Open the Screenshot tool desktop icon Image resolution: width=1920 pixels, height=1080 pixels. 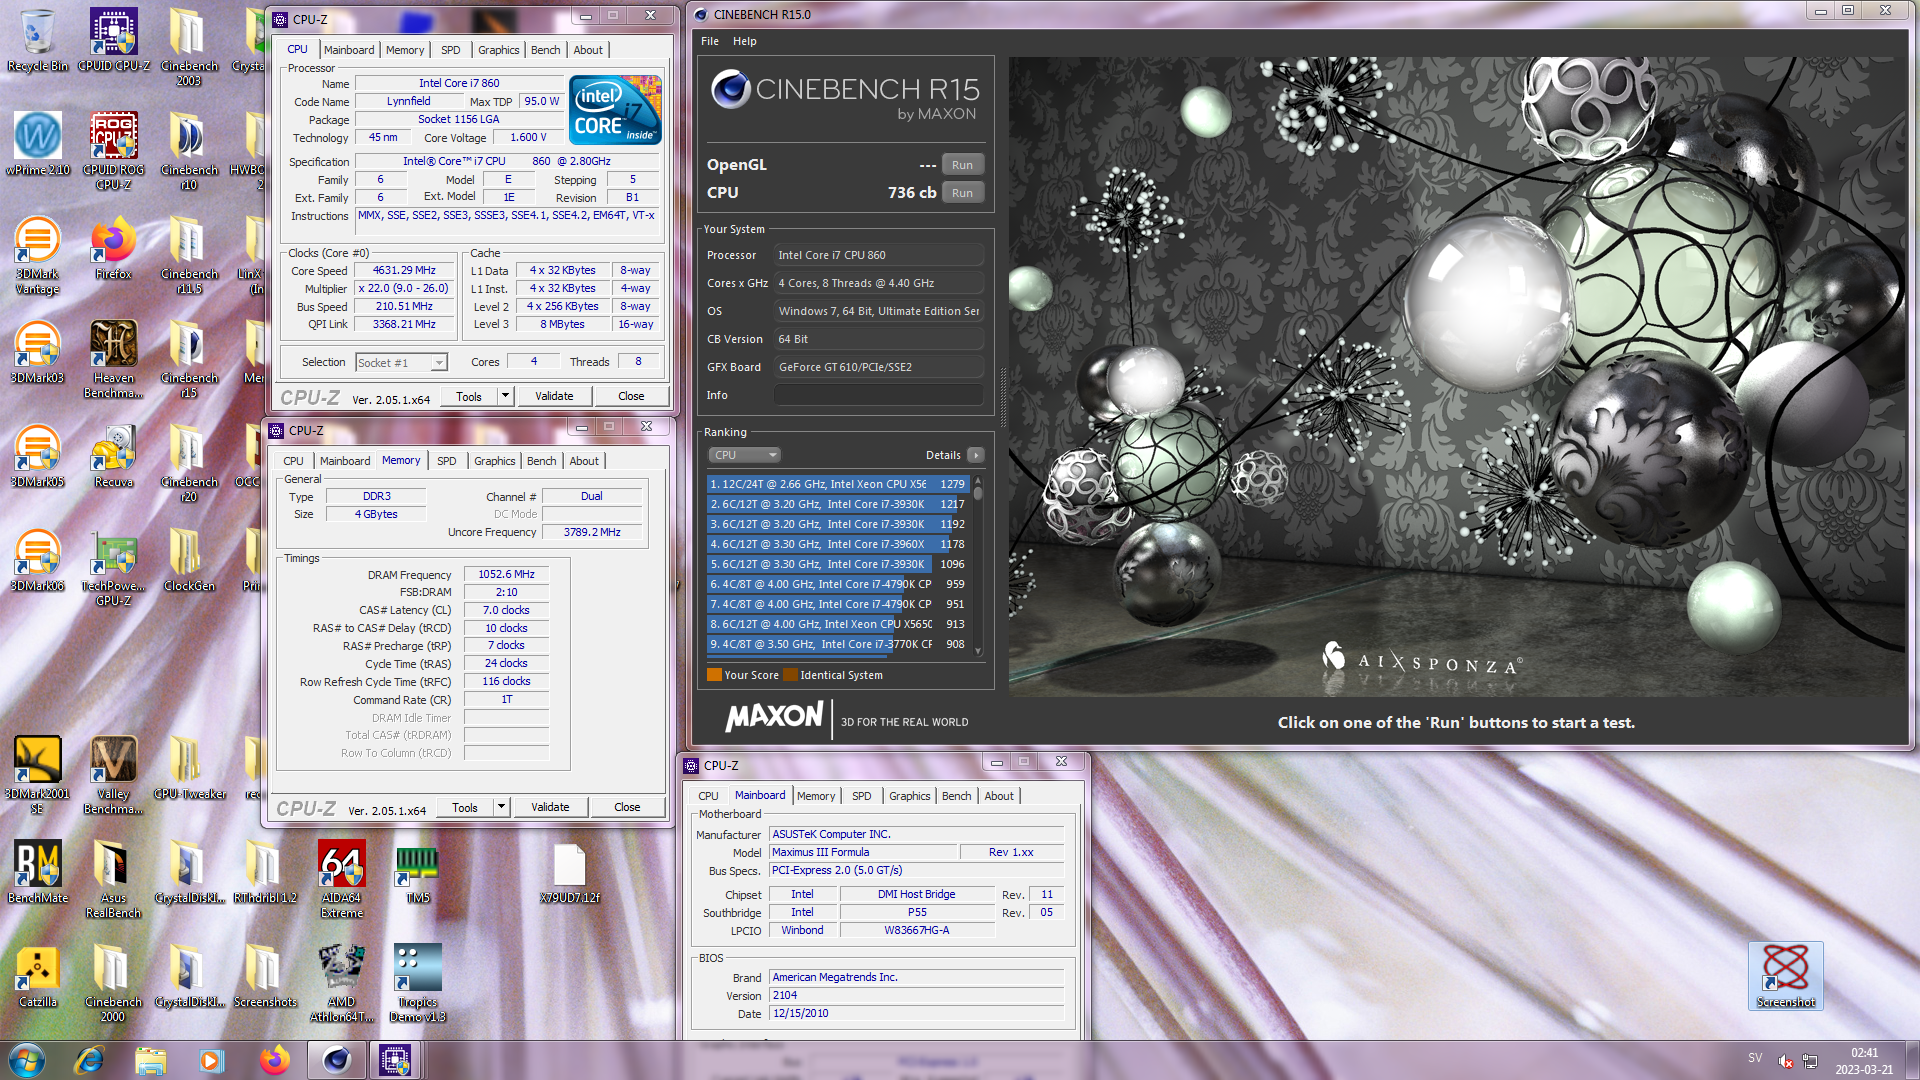(1786, 976)
